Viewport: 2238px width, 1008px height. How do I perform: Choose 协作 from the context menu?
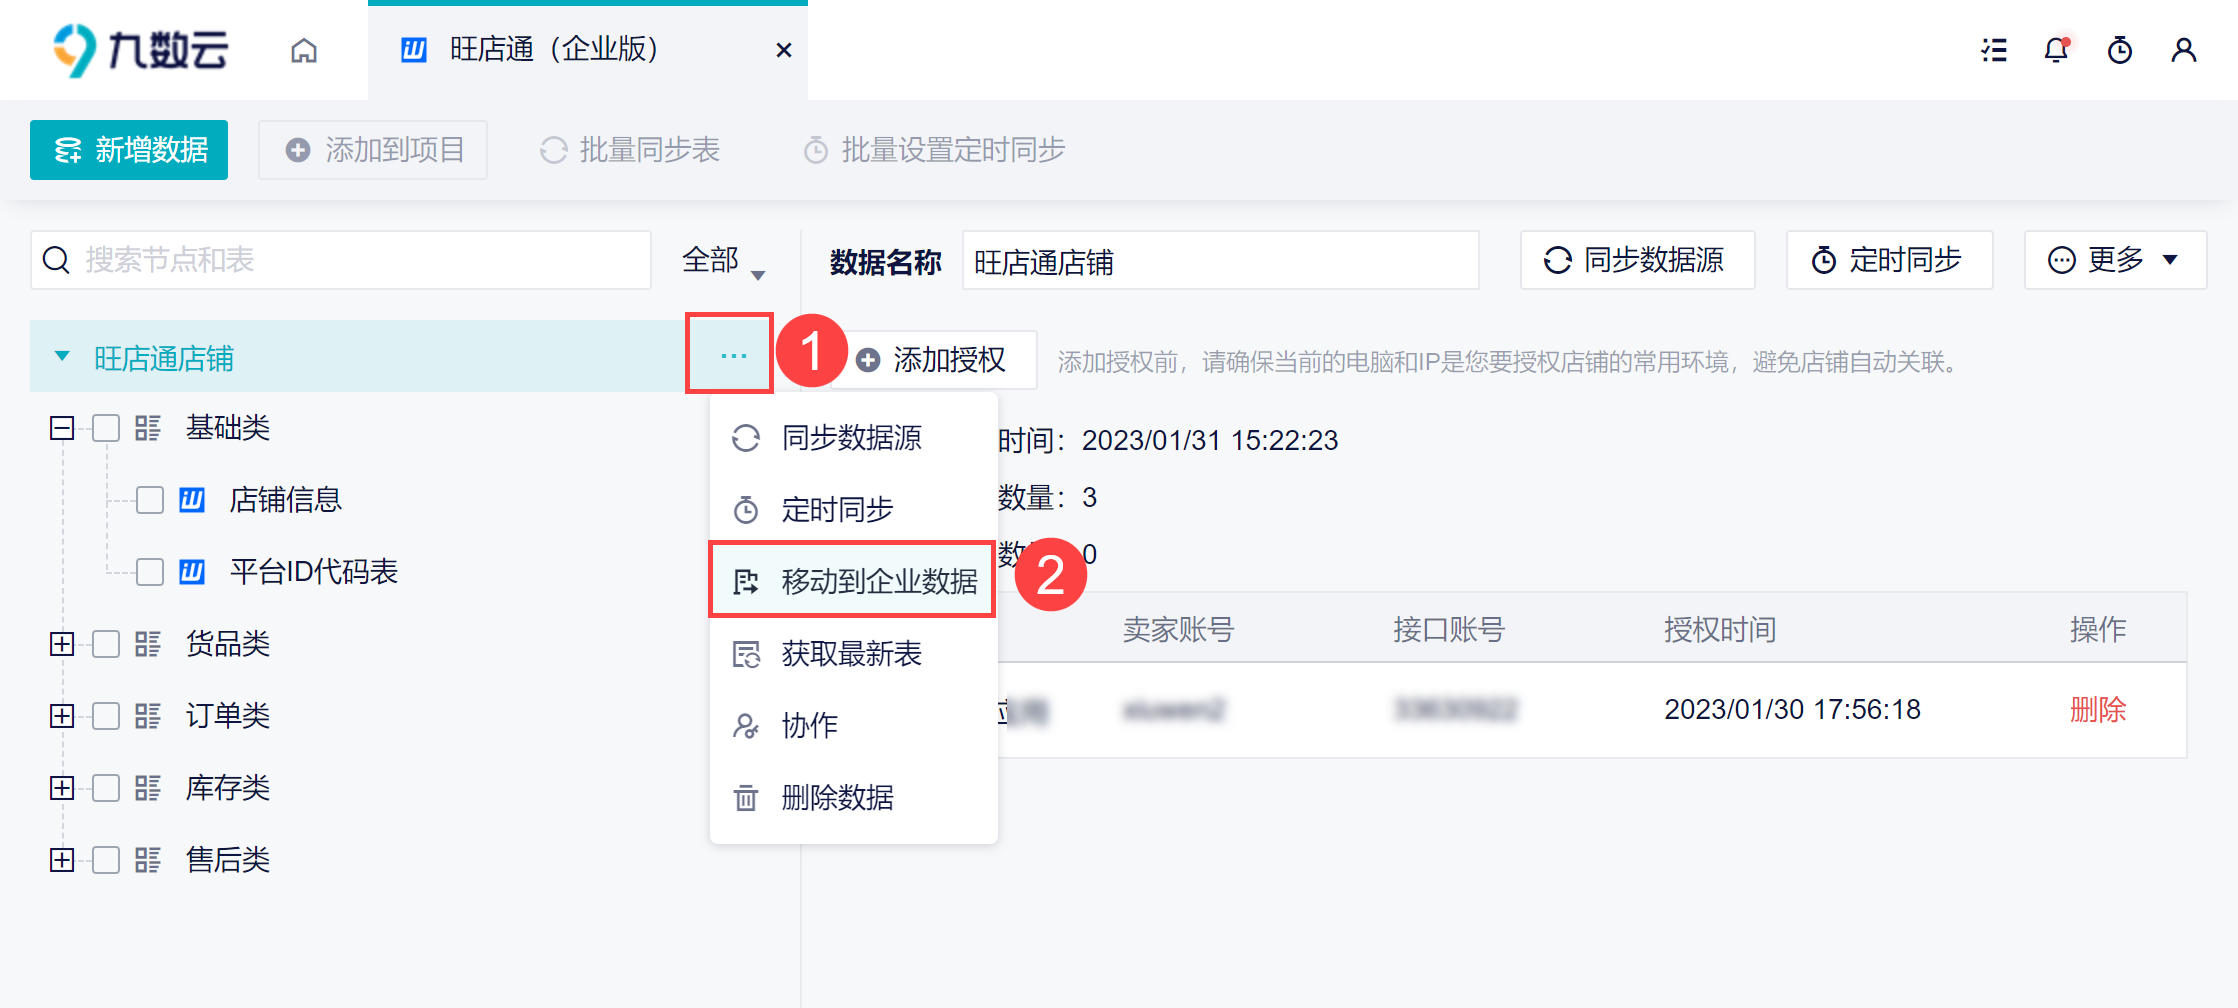point(853,726)
